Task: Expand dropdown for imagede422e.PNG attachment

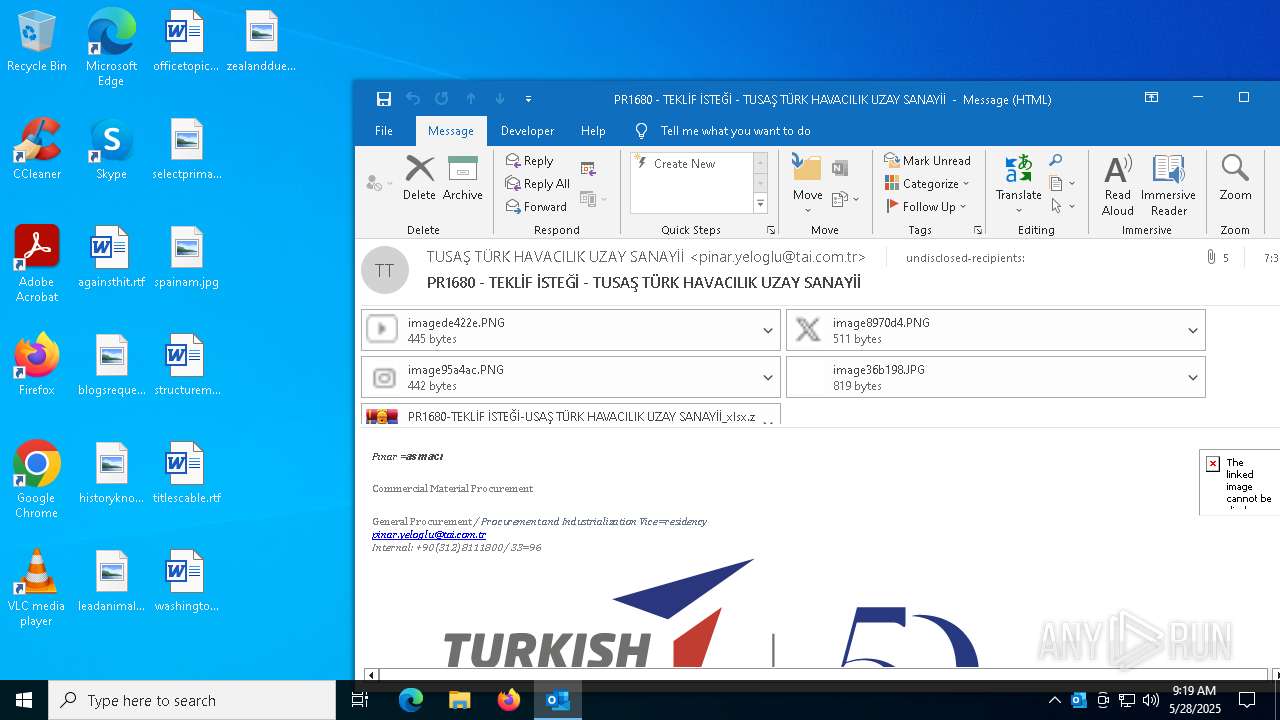Action: point(768,331)
